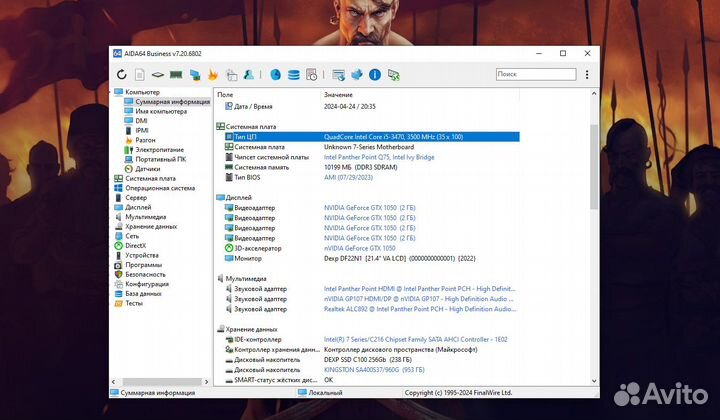This screenshot has height=420, width=720.
Task: Open the blue disk benchmark icon
Action: tap(276, 74)
